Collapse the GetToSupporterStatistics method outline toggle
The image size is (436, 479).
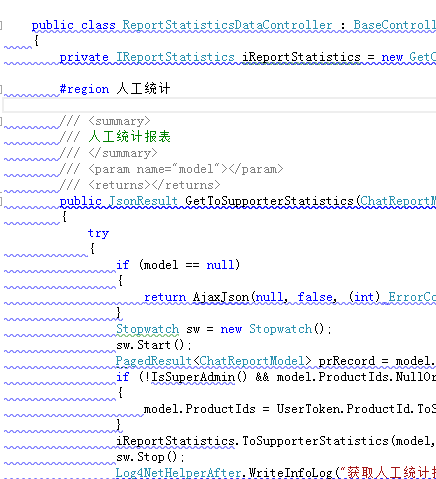(1, 201)
